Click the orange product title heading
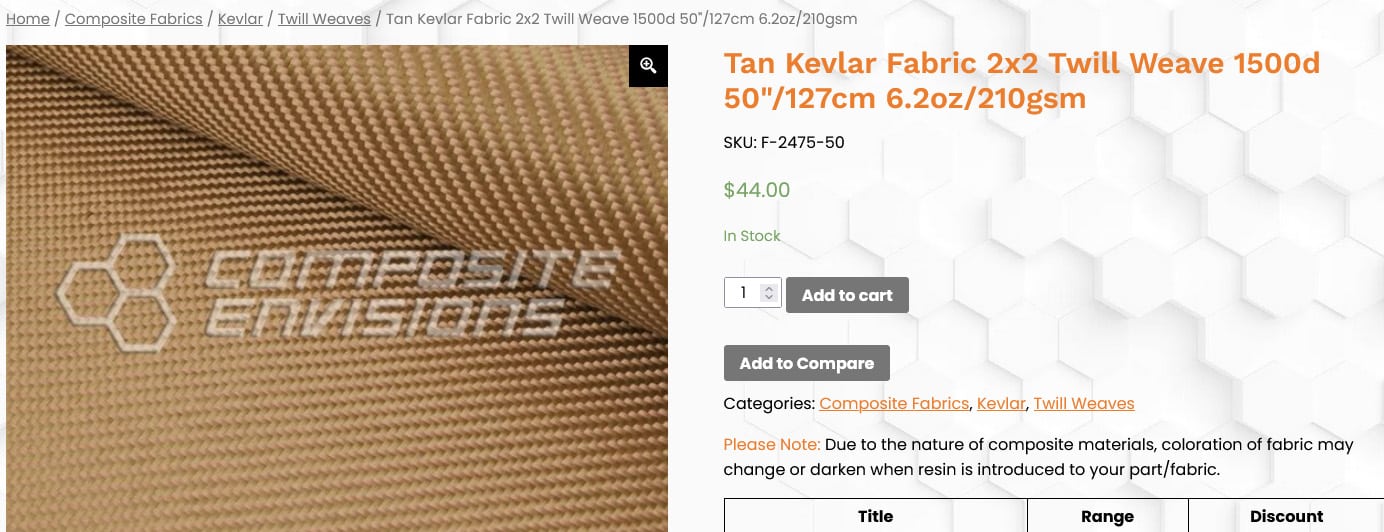The image size is (1384, 532). (1022, 81)
